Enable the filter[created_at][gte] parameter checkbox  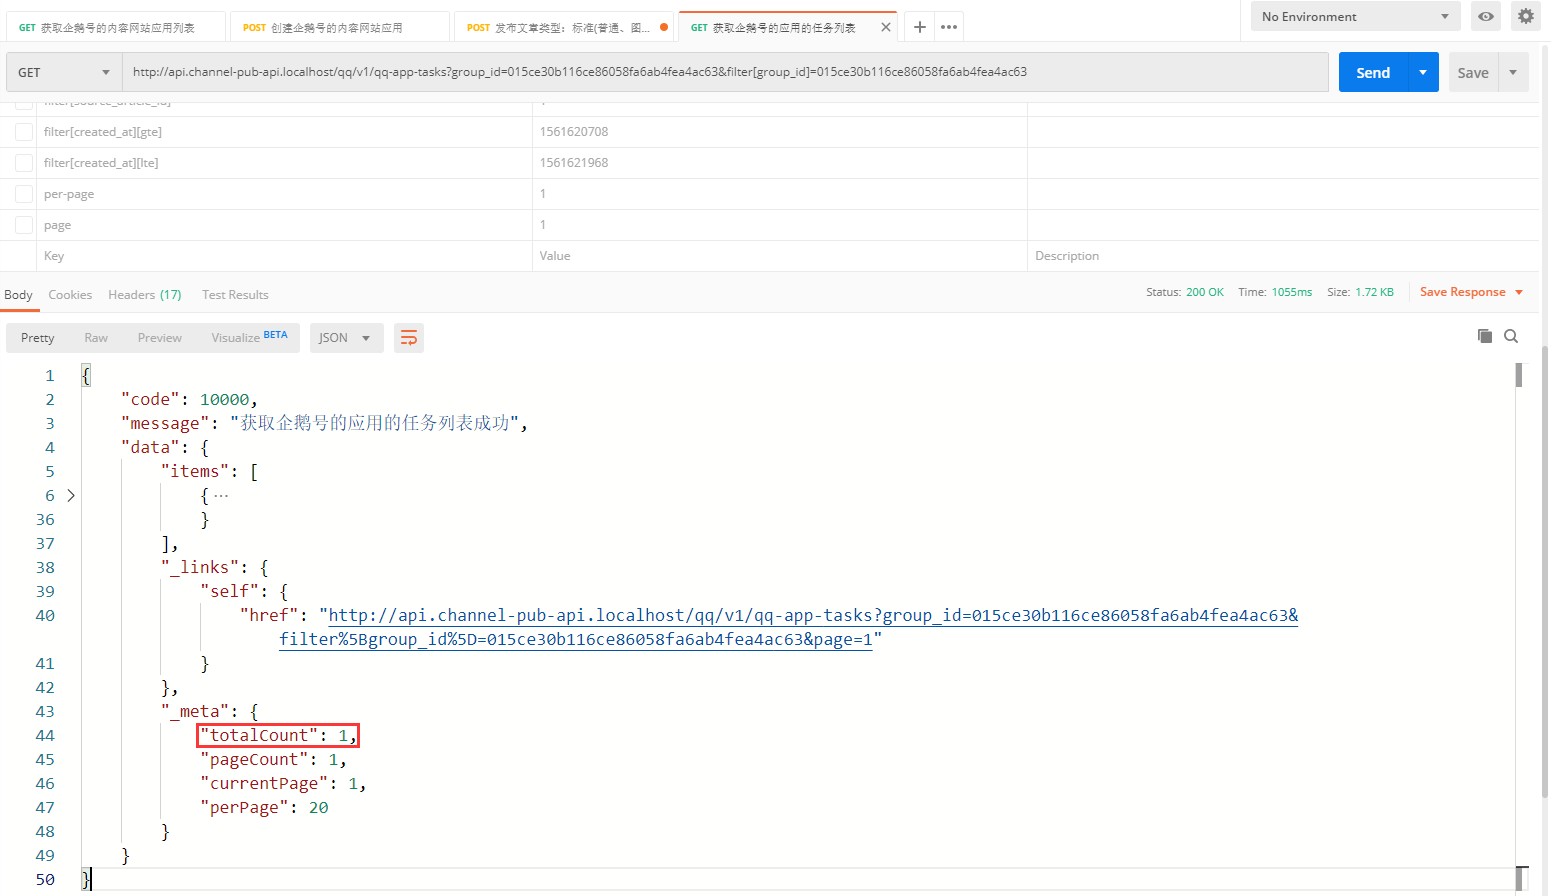pyautogui.click(x=24, y=132)
